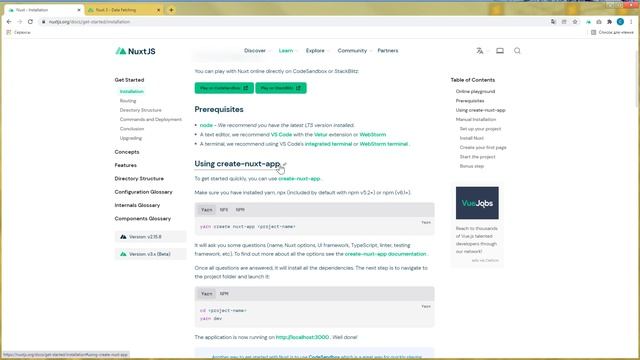Expand the Components Glossary section
Image resolution: width=640 pixels, height=360 pixels.
pyautogui.click(x=142, y=219)
